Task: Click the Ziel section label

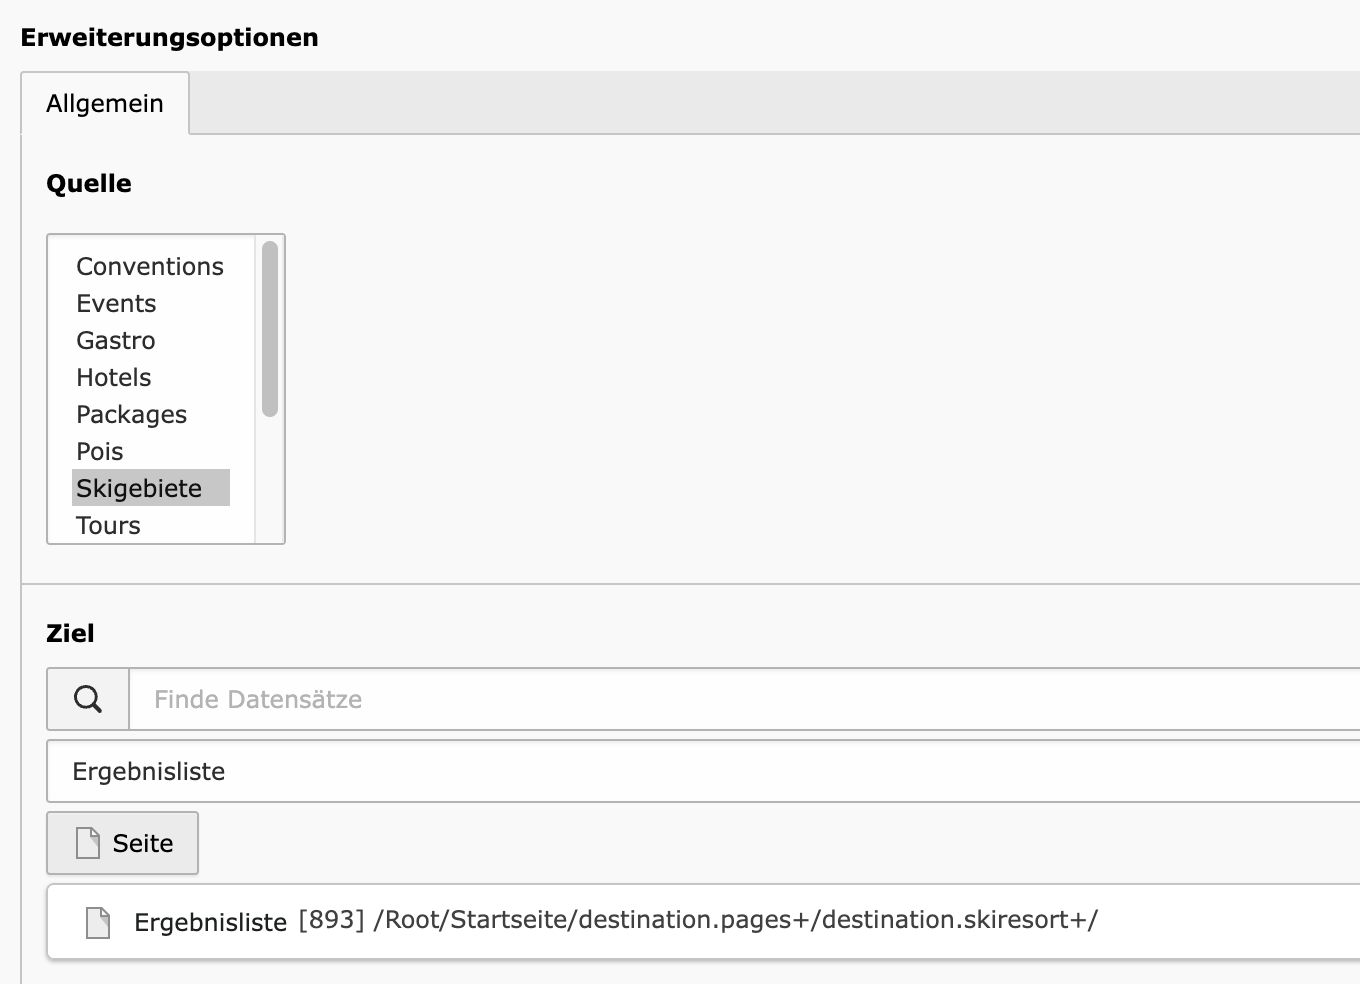Action: (70, 633)
